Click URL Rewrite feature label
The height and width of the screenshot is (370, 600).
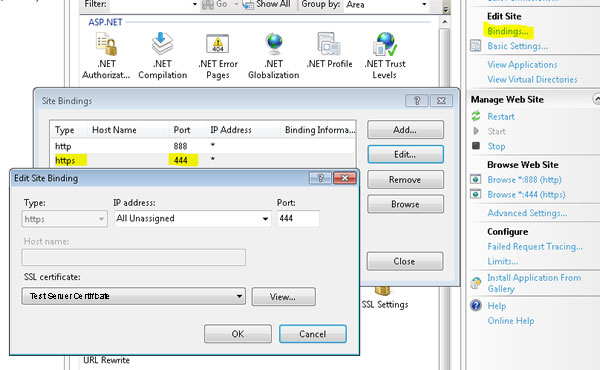[106, 360]
